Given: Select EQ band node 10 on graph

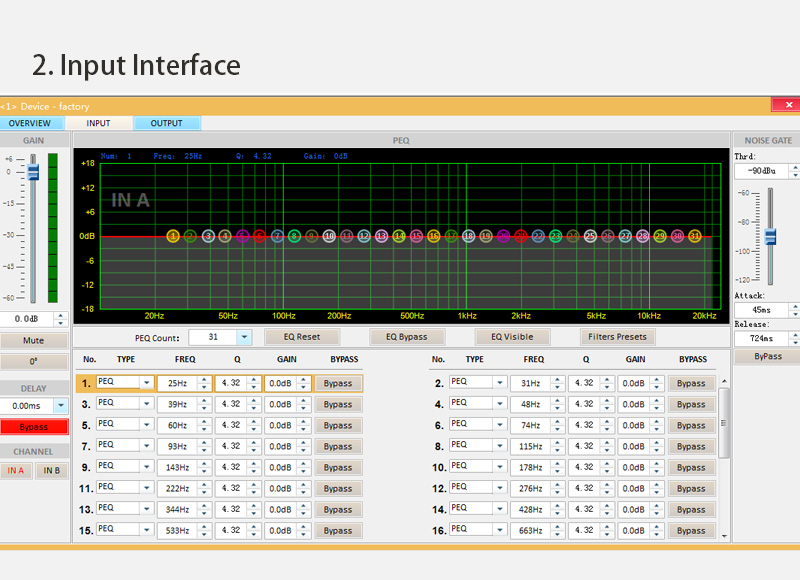Looking at the screenshot, I should [329, 236].
